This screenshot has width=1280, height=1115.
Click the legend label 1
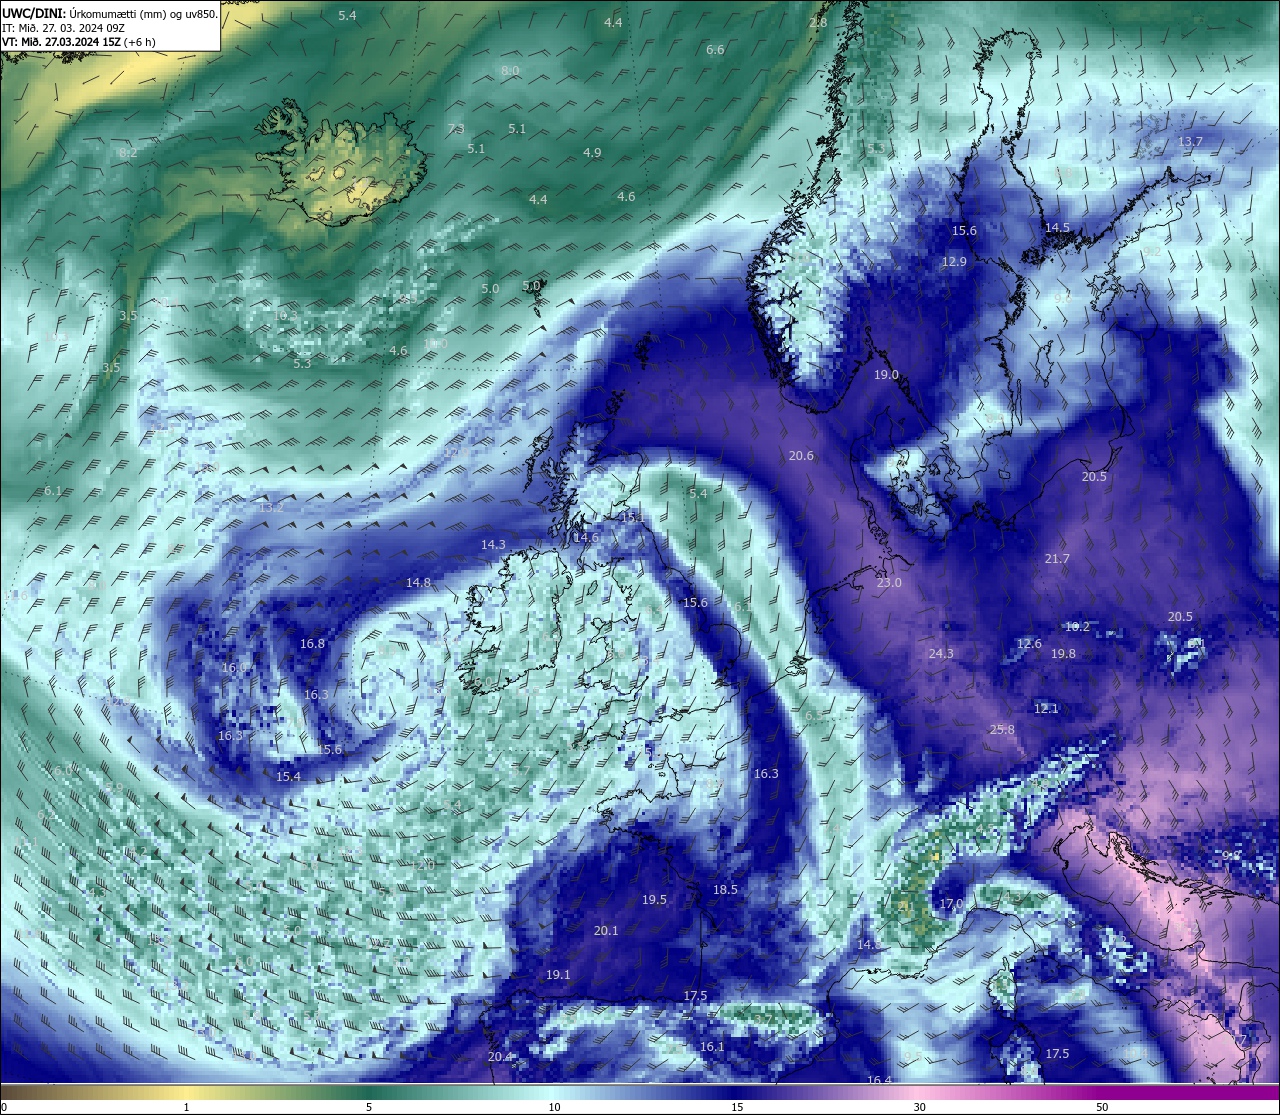point(186,1107)
